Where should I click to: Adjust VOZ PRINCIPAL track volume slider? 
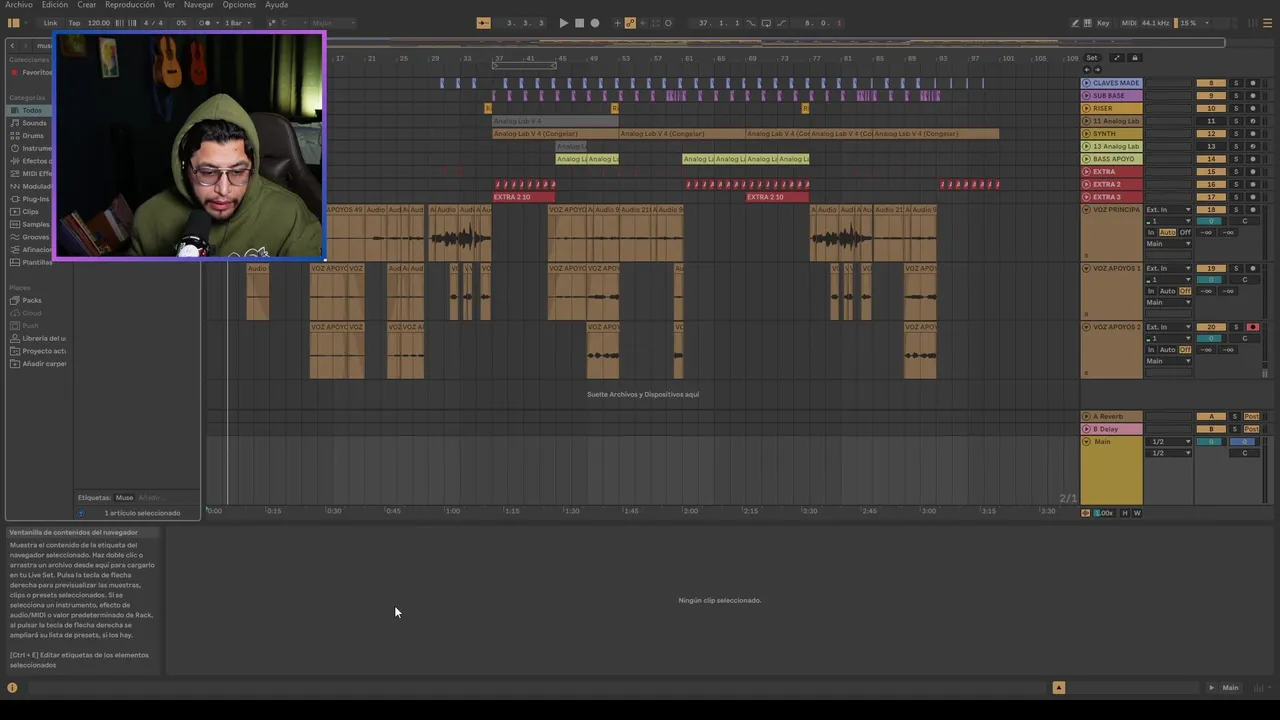click(x=1211, y=221)
